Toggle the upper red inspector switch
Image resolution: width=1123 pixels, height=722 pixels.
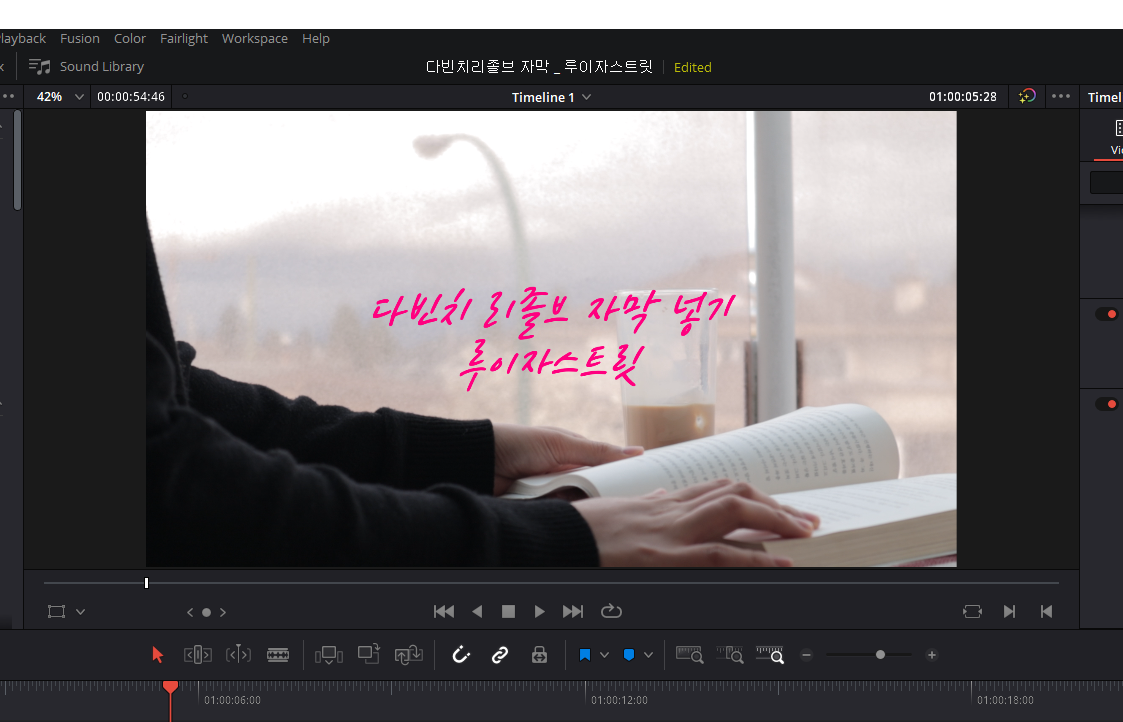point(1107,314)
